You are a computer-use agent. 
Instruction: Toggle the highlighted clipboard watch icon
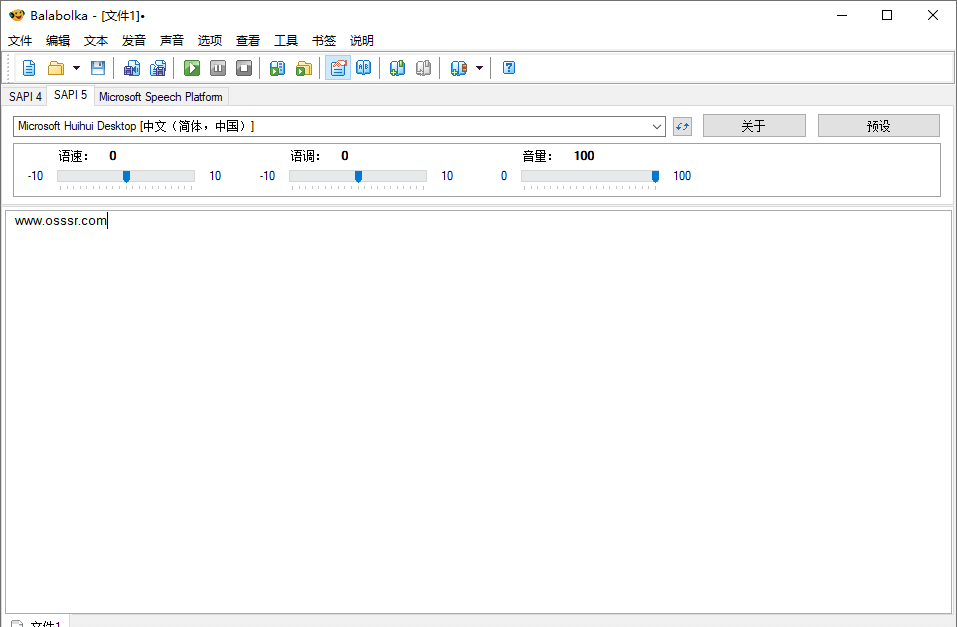point(338,68)
